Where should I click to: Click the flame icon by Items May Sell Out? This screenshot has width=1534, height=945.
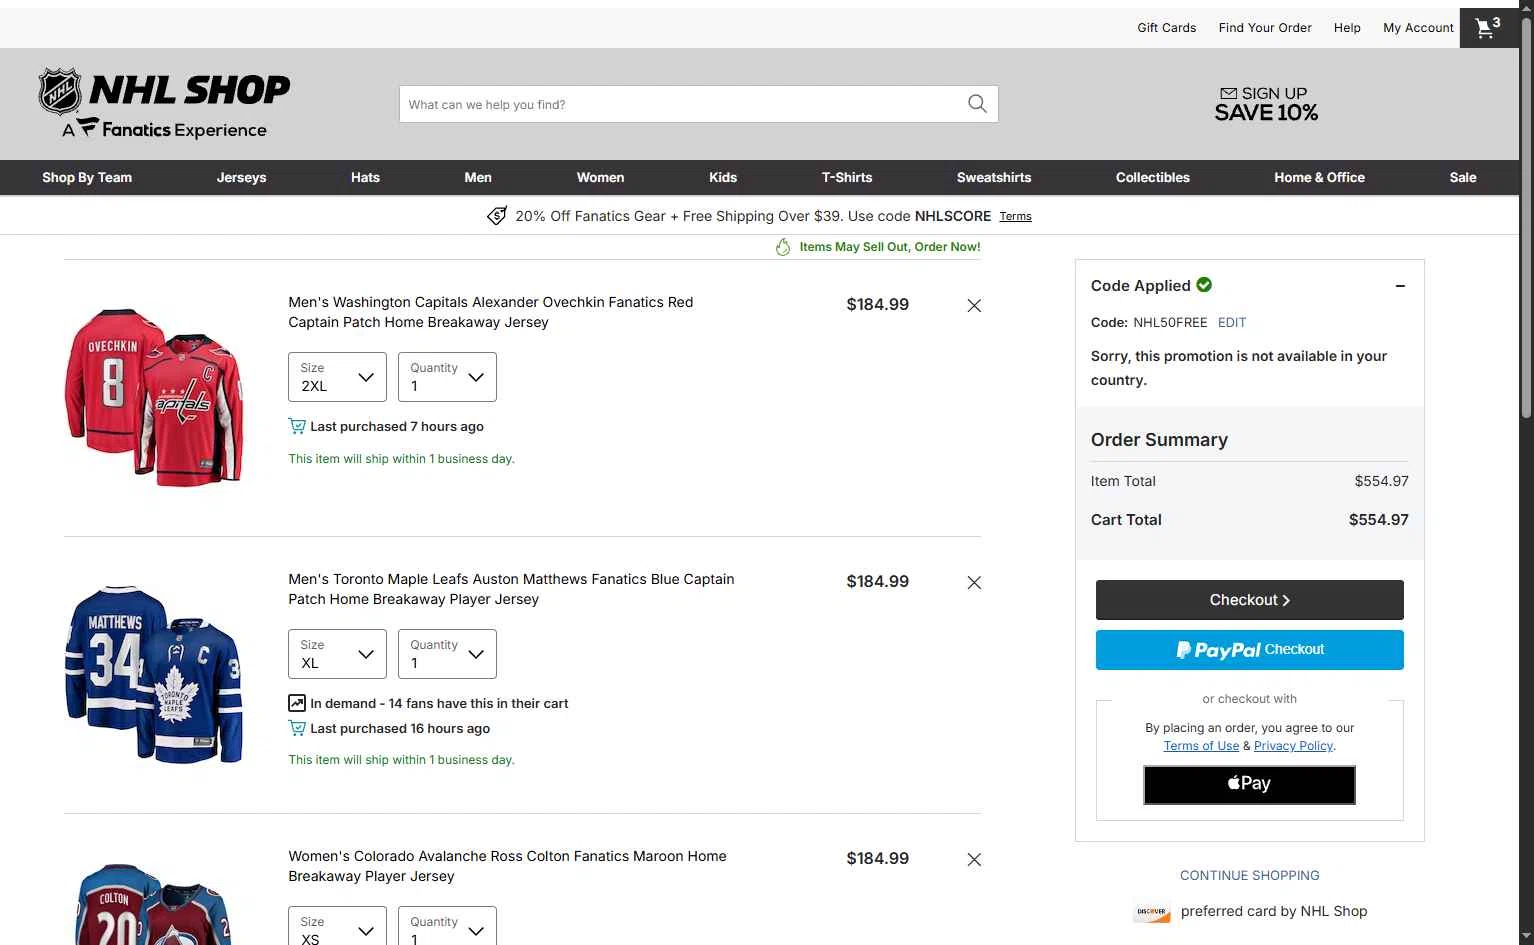(783, 247)
